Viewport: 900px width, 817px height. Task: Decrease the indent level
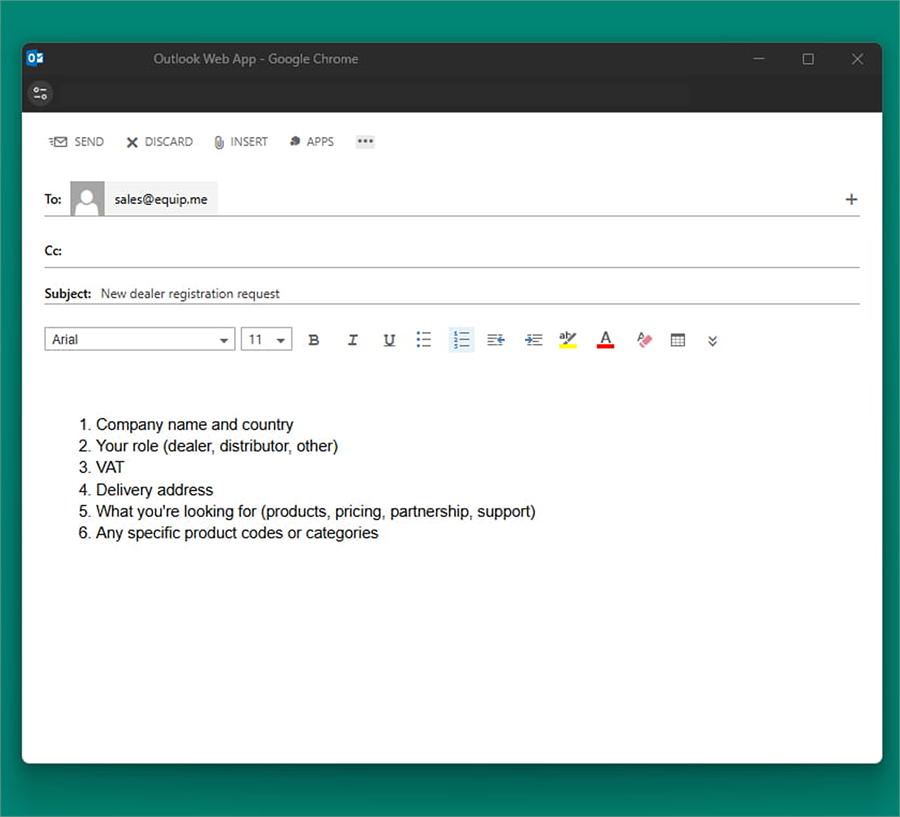point(496,340)
